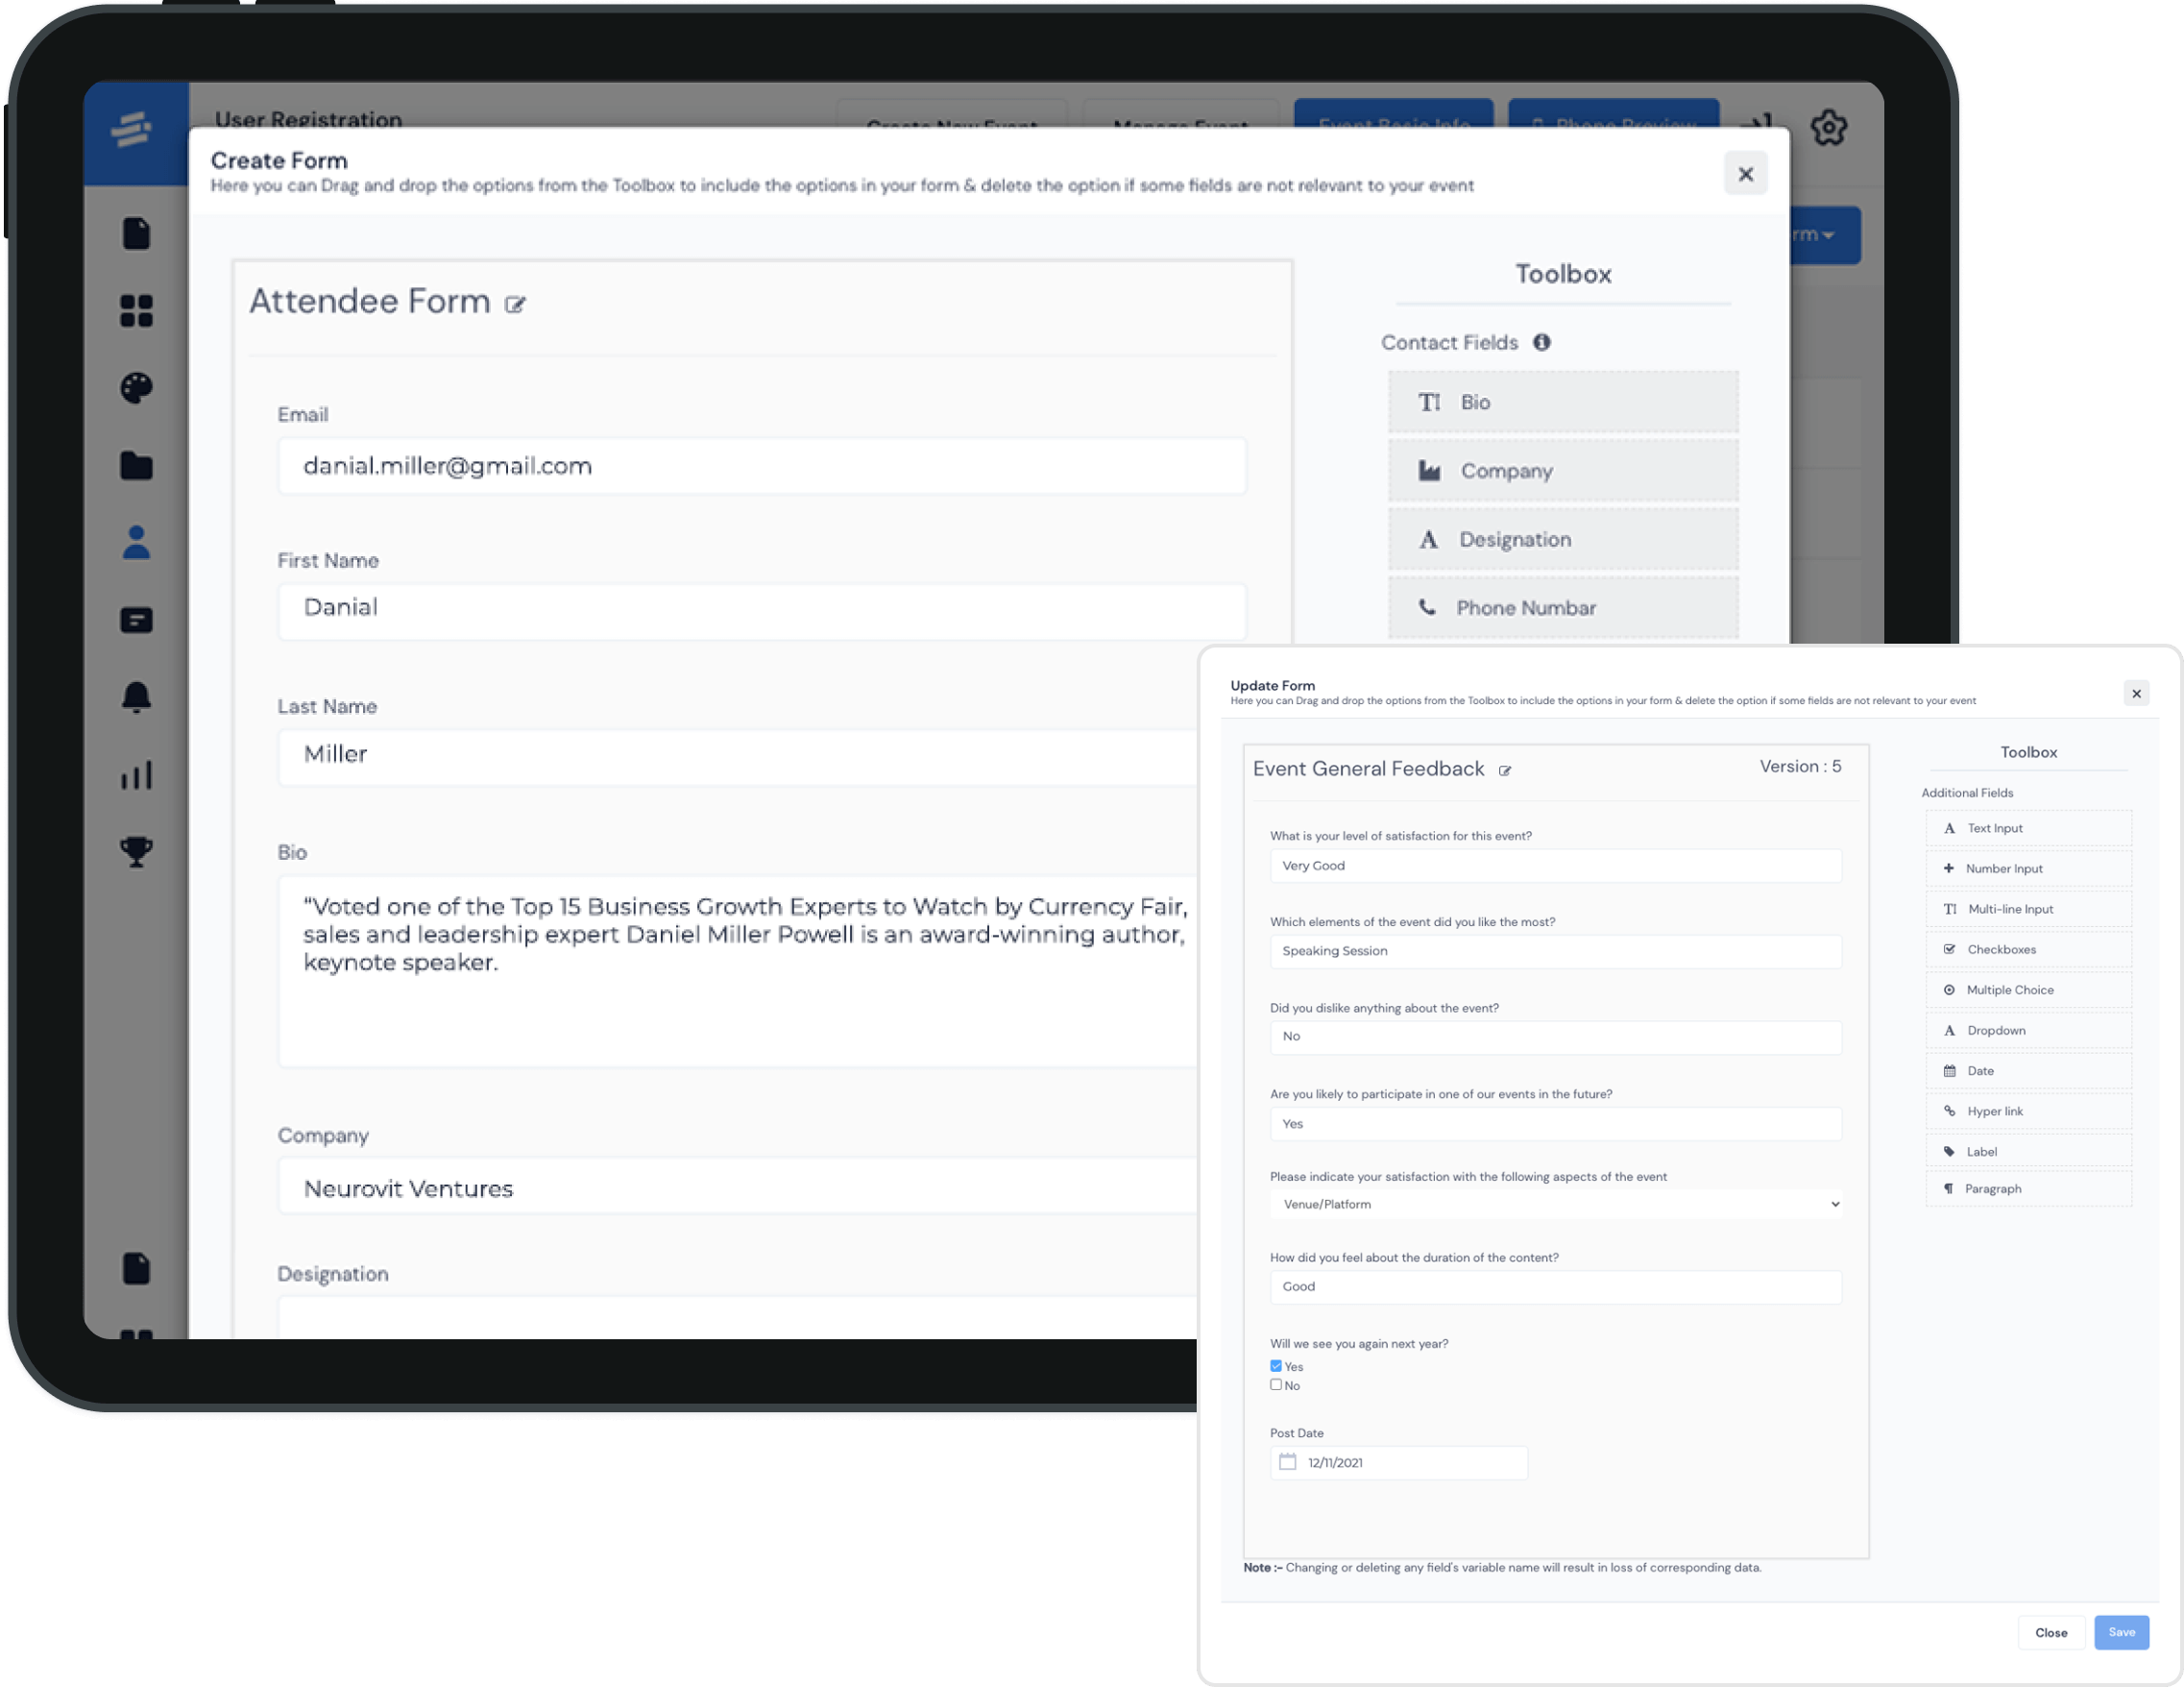Click the dashboard grid icon in the sidebar

(136, 311)
